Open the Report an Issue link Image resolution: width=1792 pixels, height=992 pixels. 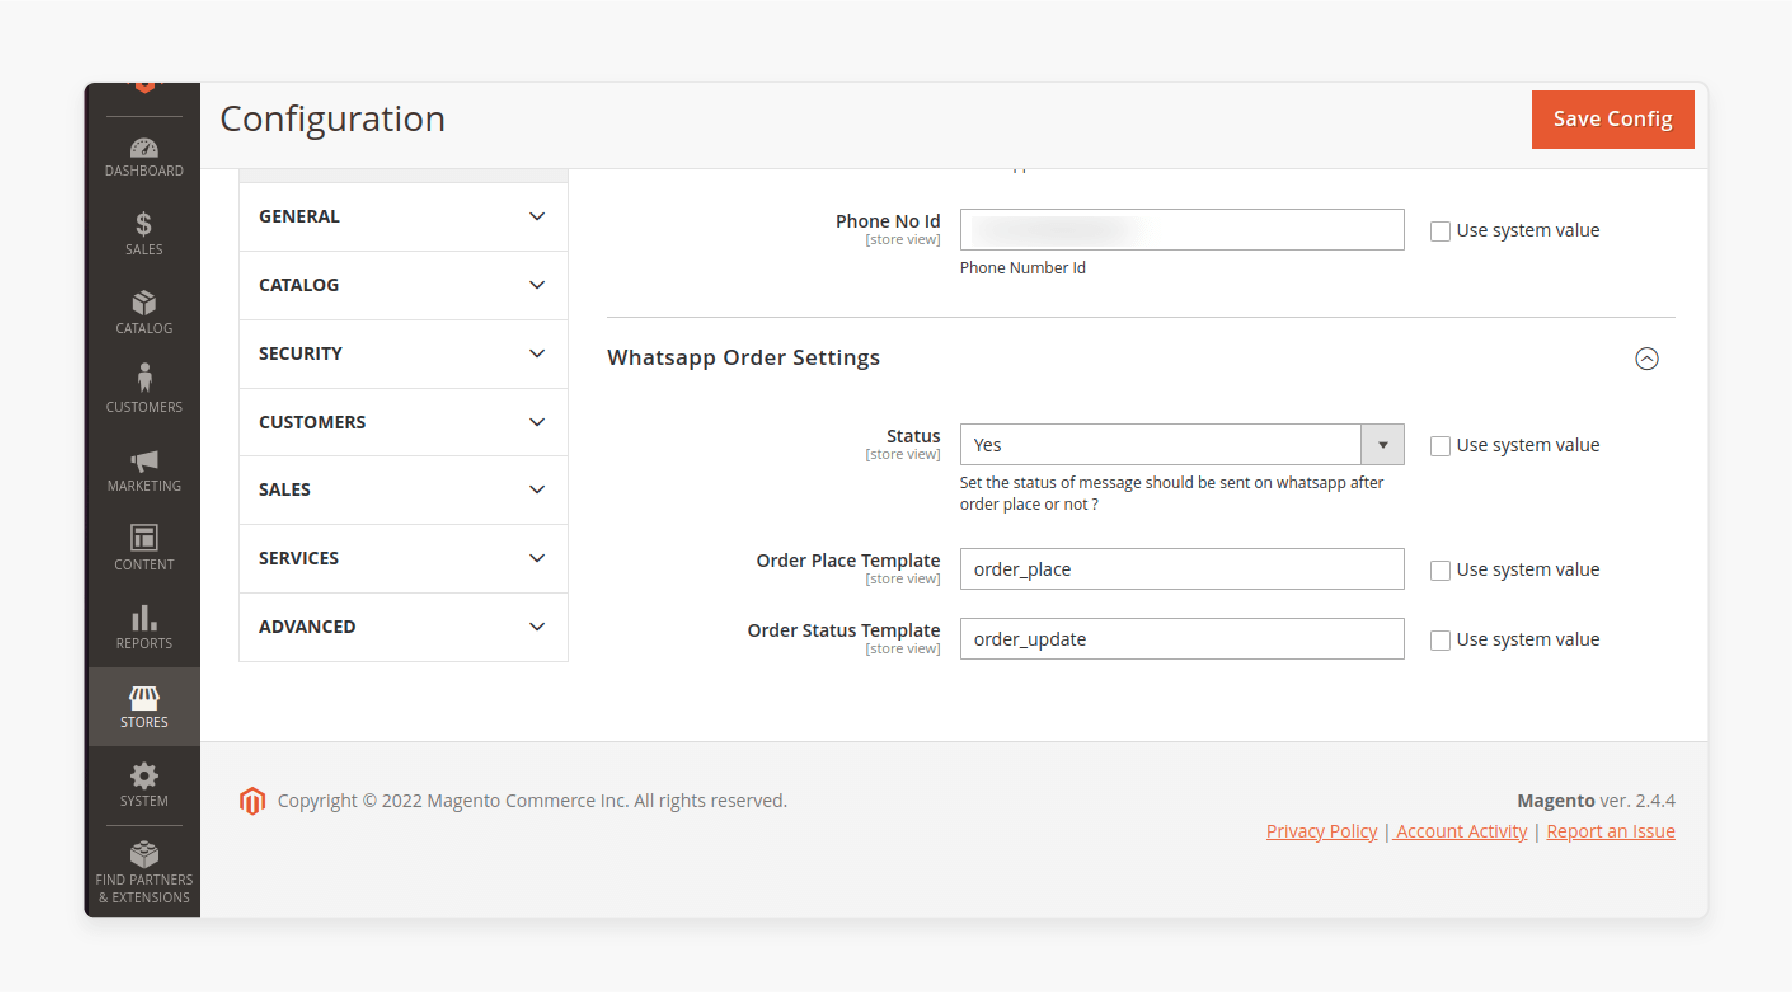point(1610,831)
